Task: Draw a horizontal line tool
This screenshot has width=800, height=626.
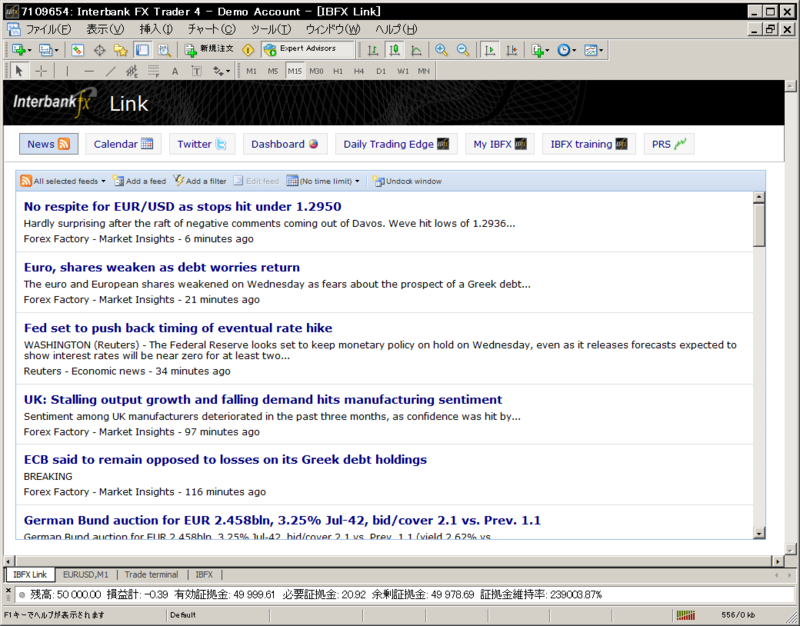Action: (x=89, y=71)
